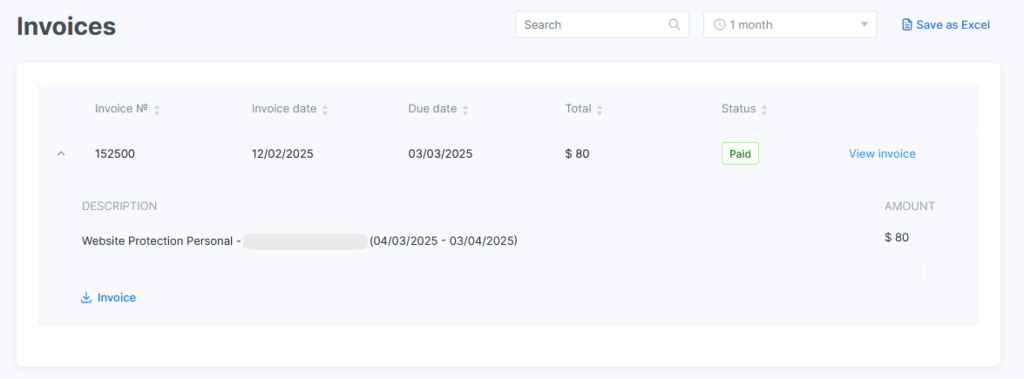Click the clock icon in period selector
1024x379 pixels.
[720, 25]
